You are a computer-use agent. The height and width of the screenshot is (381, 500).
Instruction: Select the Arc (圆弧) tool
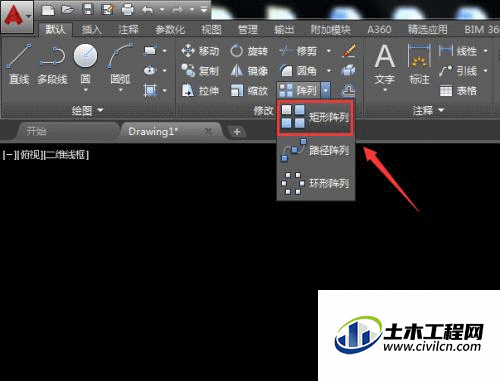pyautogui.click(x=120, y=63)
